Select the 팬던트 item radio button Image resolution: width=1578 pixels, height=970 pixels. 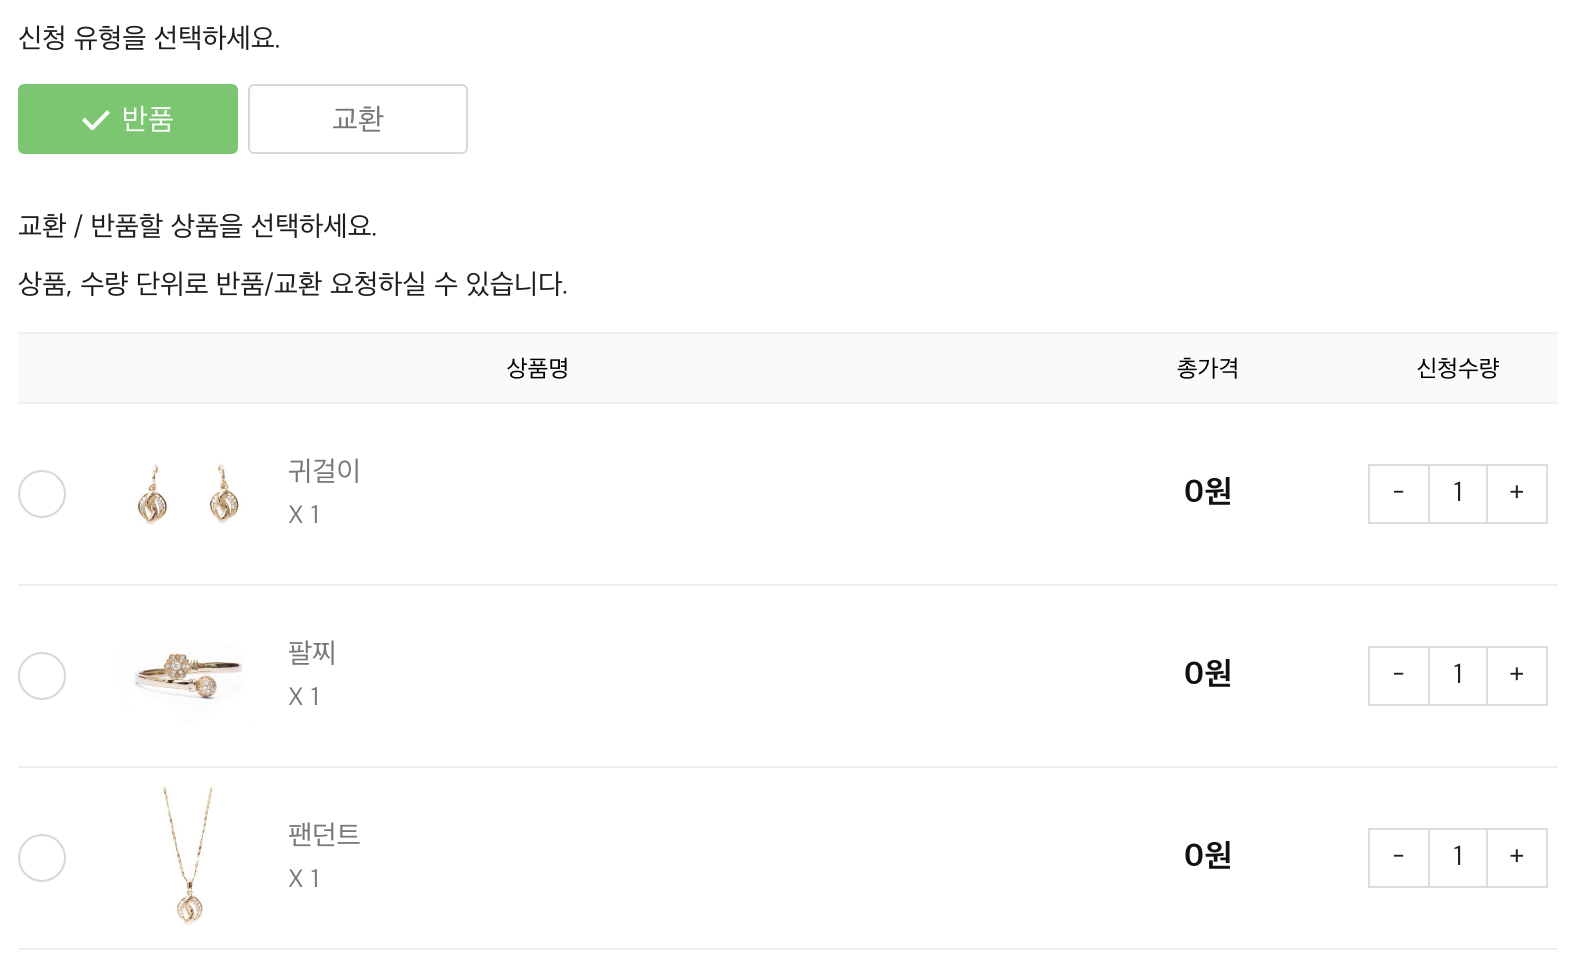(x=42, y=858)
